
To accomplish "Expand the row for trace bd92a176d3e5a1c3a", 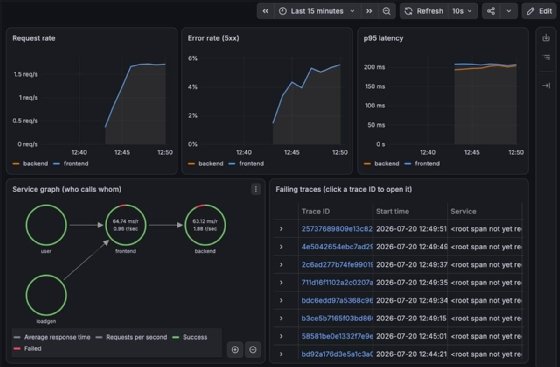I will click(x=281, y=354).
